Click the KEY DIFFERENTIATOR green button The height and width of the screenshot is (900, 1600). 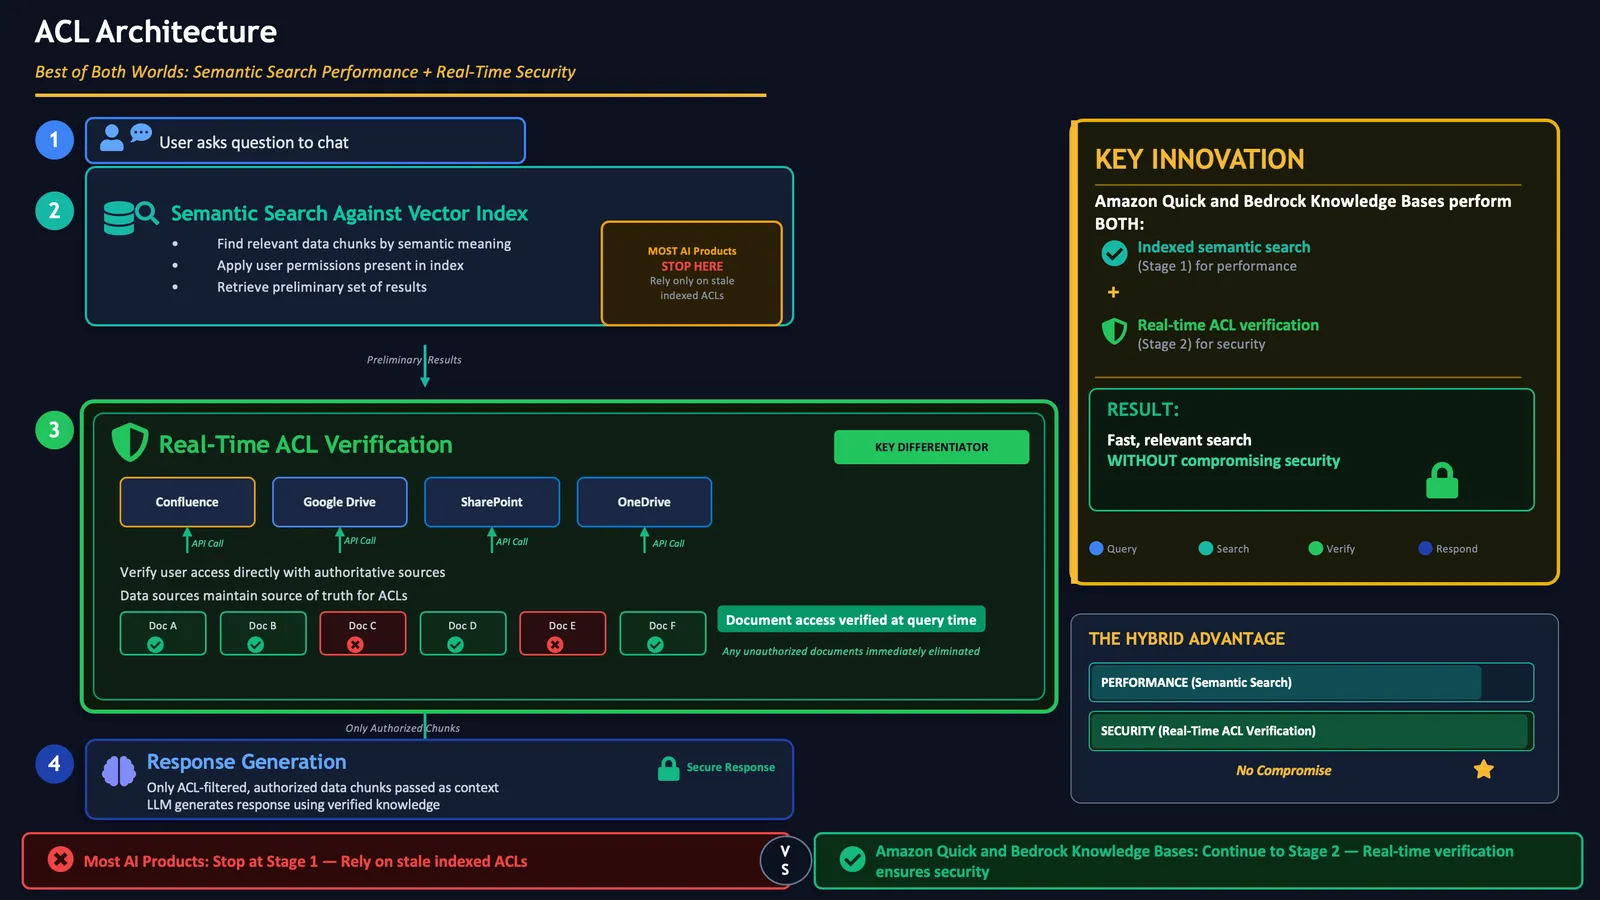(931, 447)
